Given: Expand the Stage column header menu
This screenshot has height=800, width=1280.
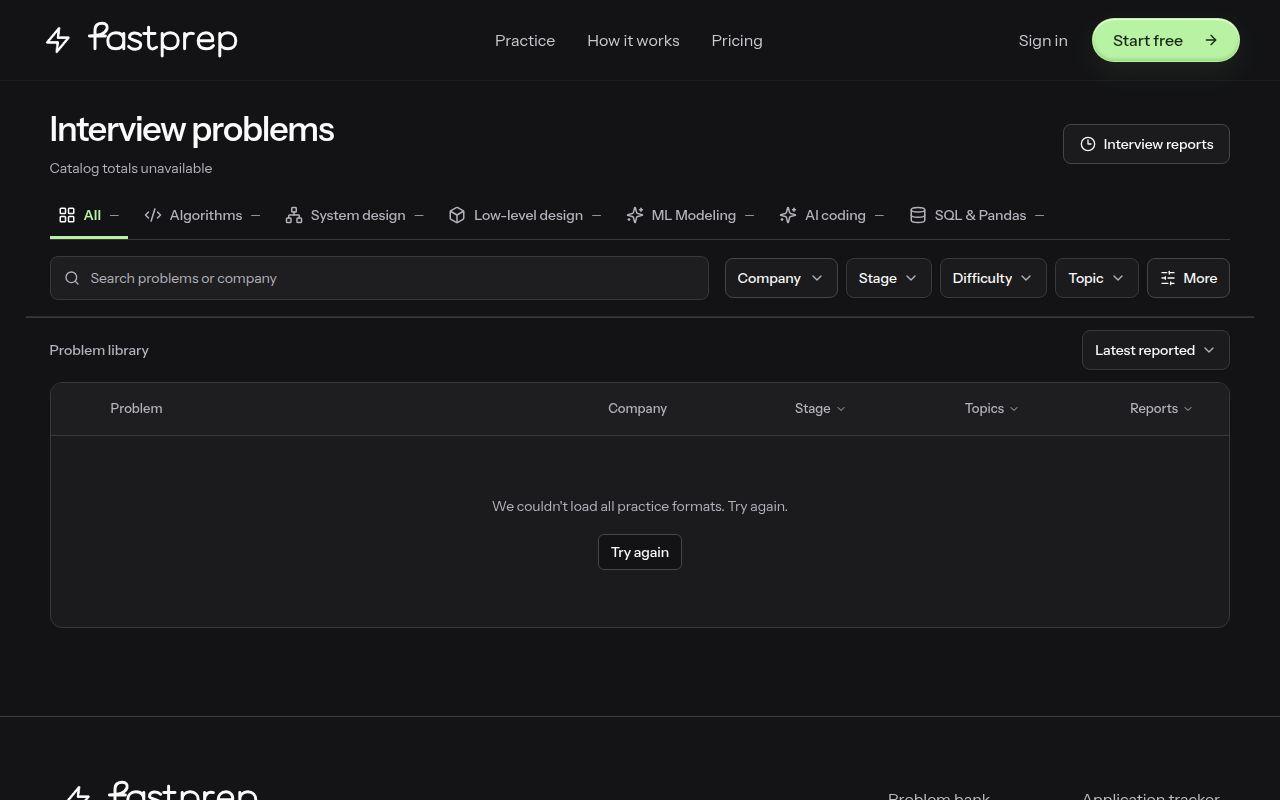Looking at the screenshot, I should (820, 408).
